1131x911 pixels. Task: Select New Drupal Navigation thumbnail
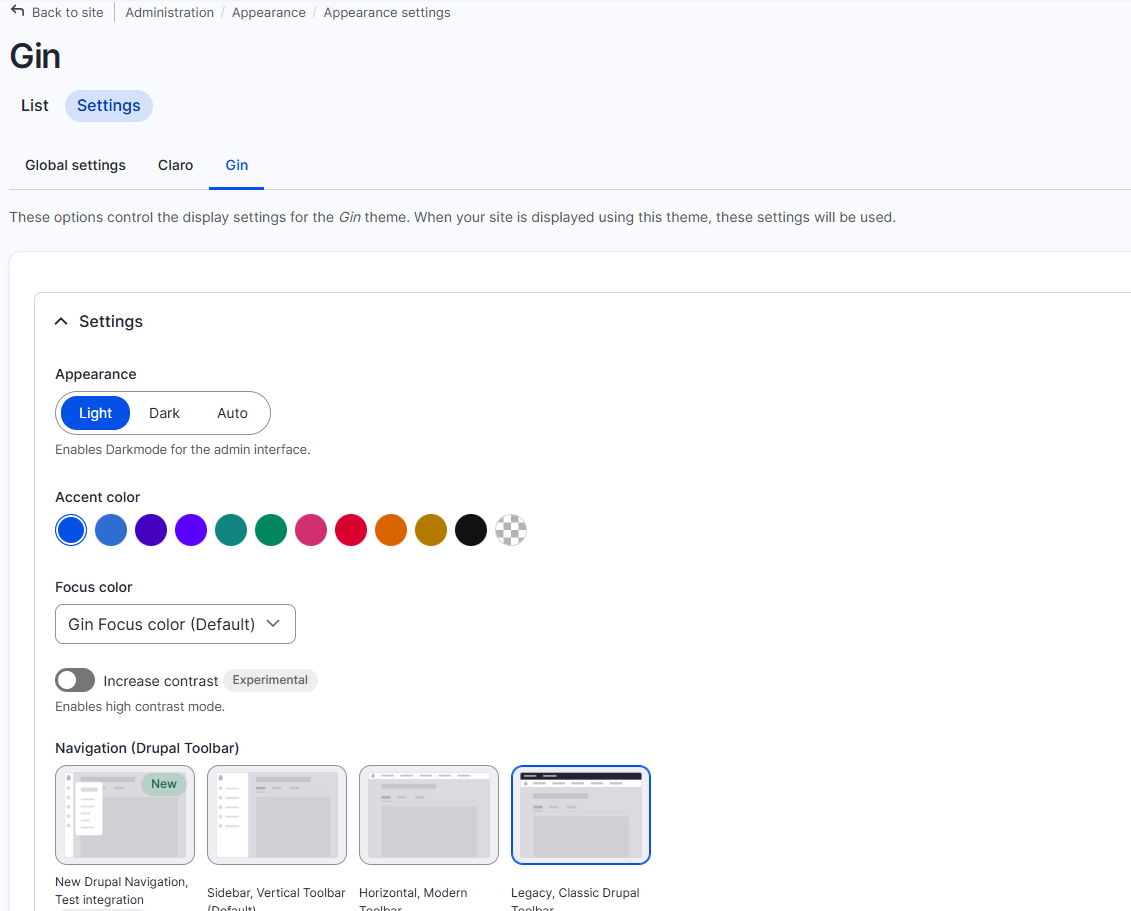125,815
